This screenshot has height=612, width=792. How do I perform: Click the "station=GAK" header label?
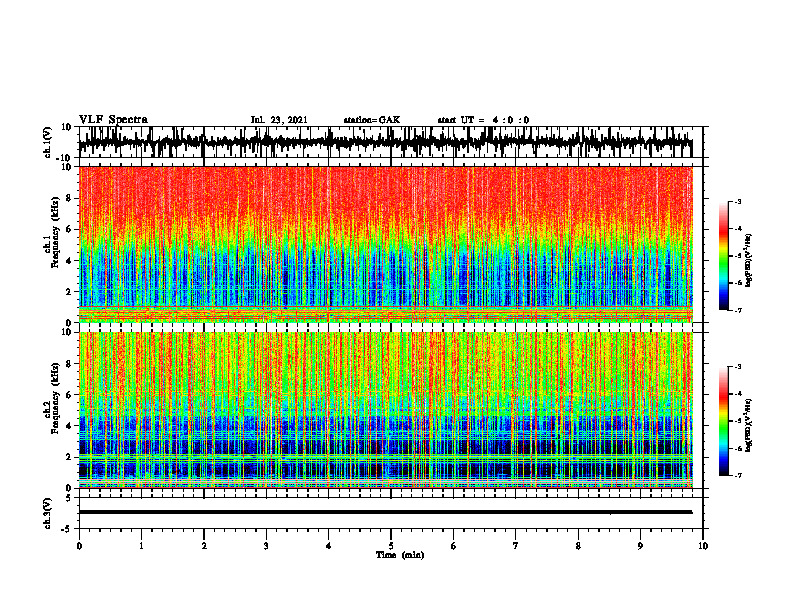372,120
